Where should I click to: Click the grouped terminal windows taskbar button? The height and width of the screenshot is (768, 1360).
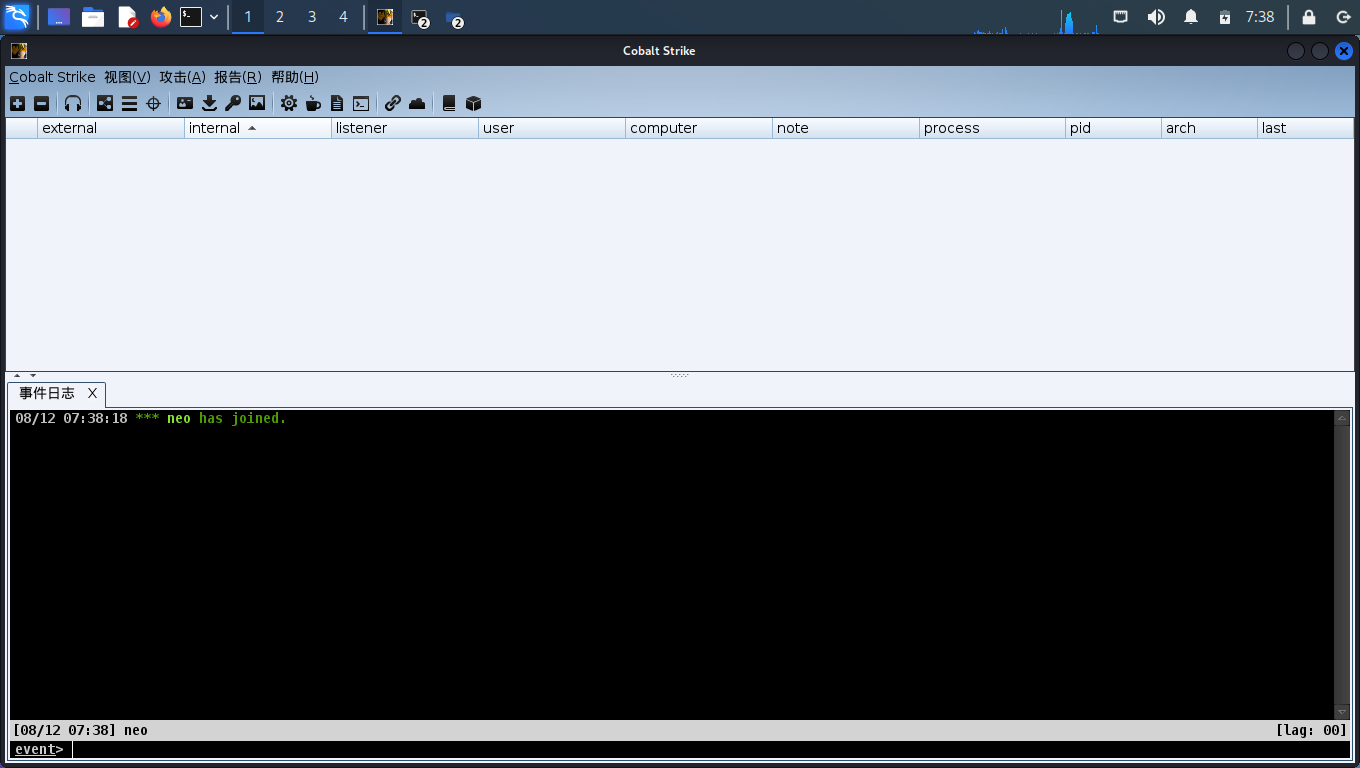click(421, 18)
